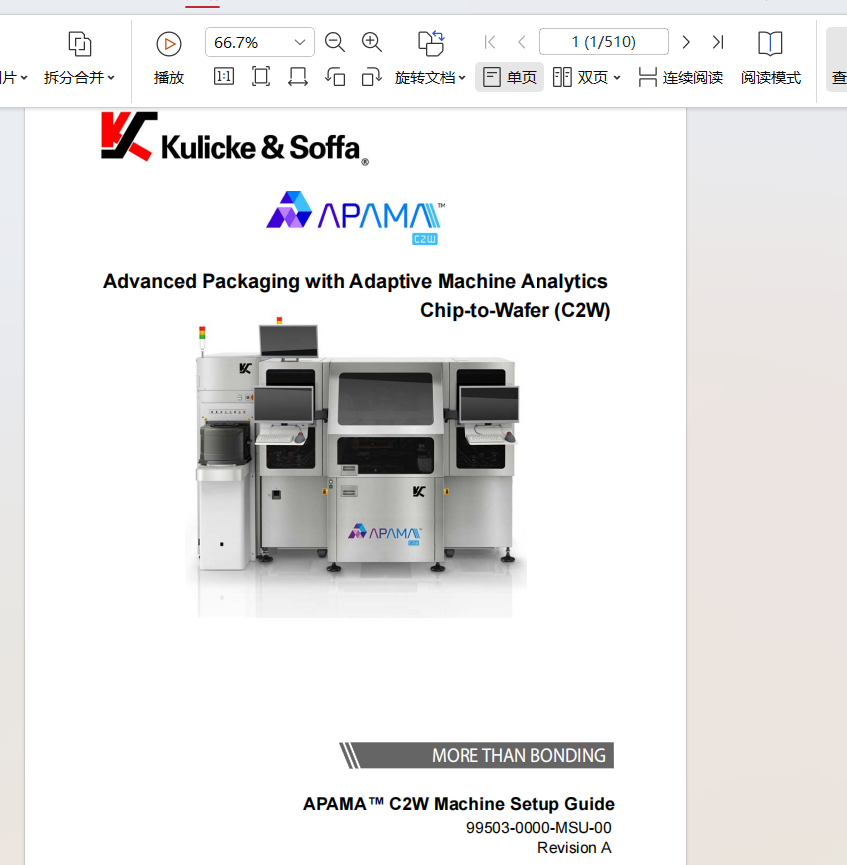Click 'Chip-to-Wafer (C2W)' heading

coord(515,311)
